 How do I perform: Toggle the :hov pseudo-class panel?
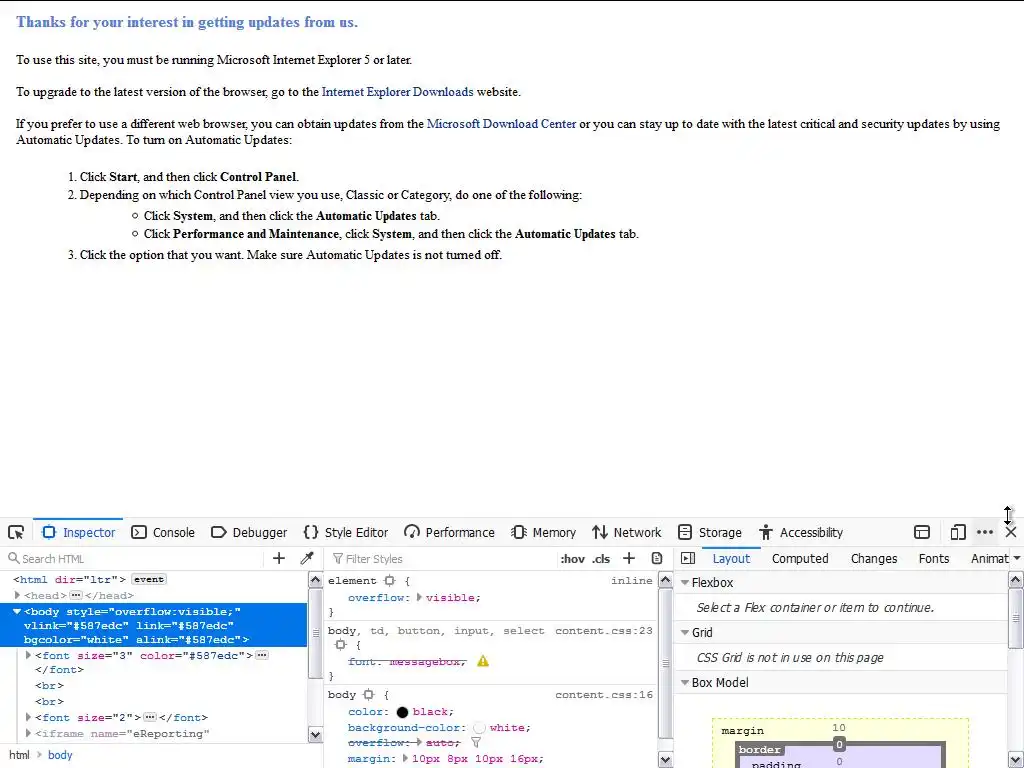[572, 559]
